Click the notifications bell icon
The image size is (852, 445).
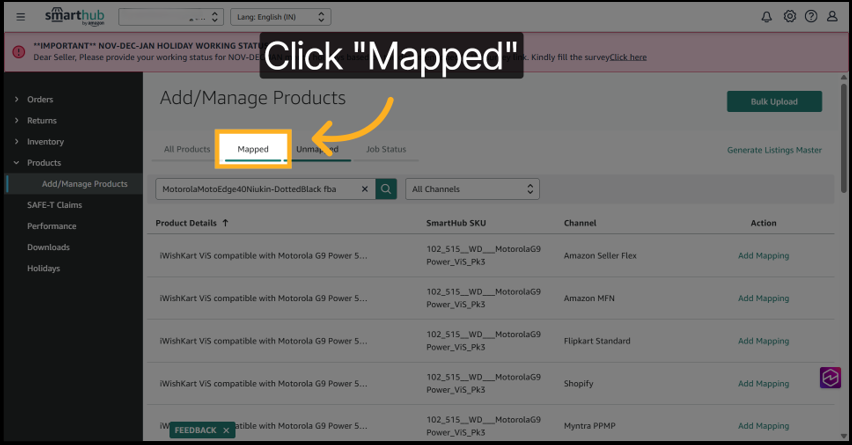tap(767, 17)
